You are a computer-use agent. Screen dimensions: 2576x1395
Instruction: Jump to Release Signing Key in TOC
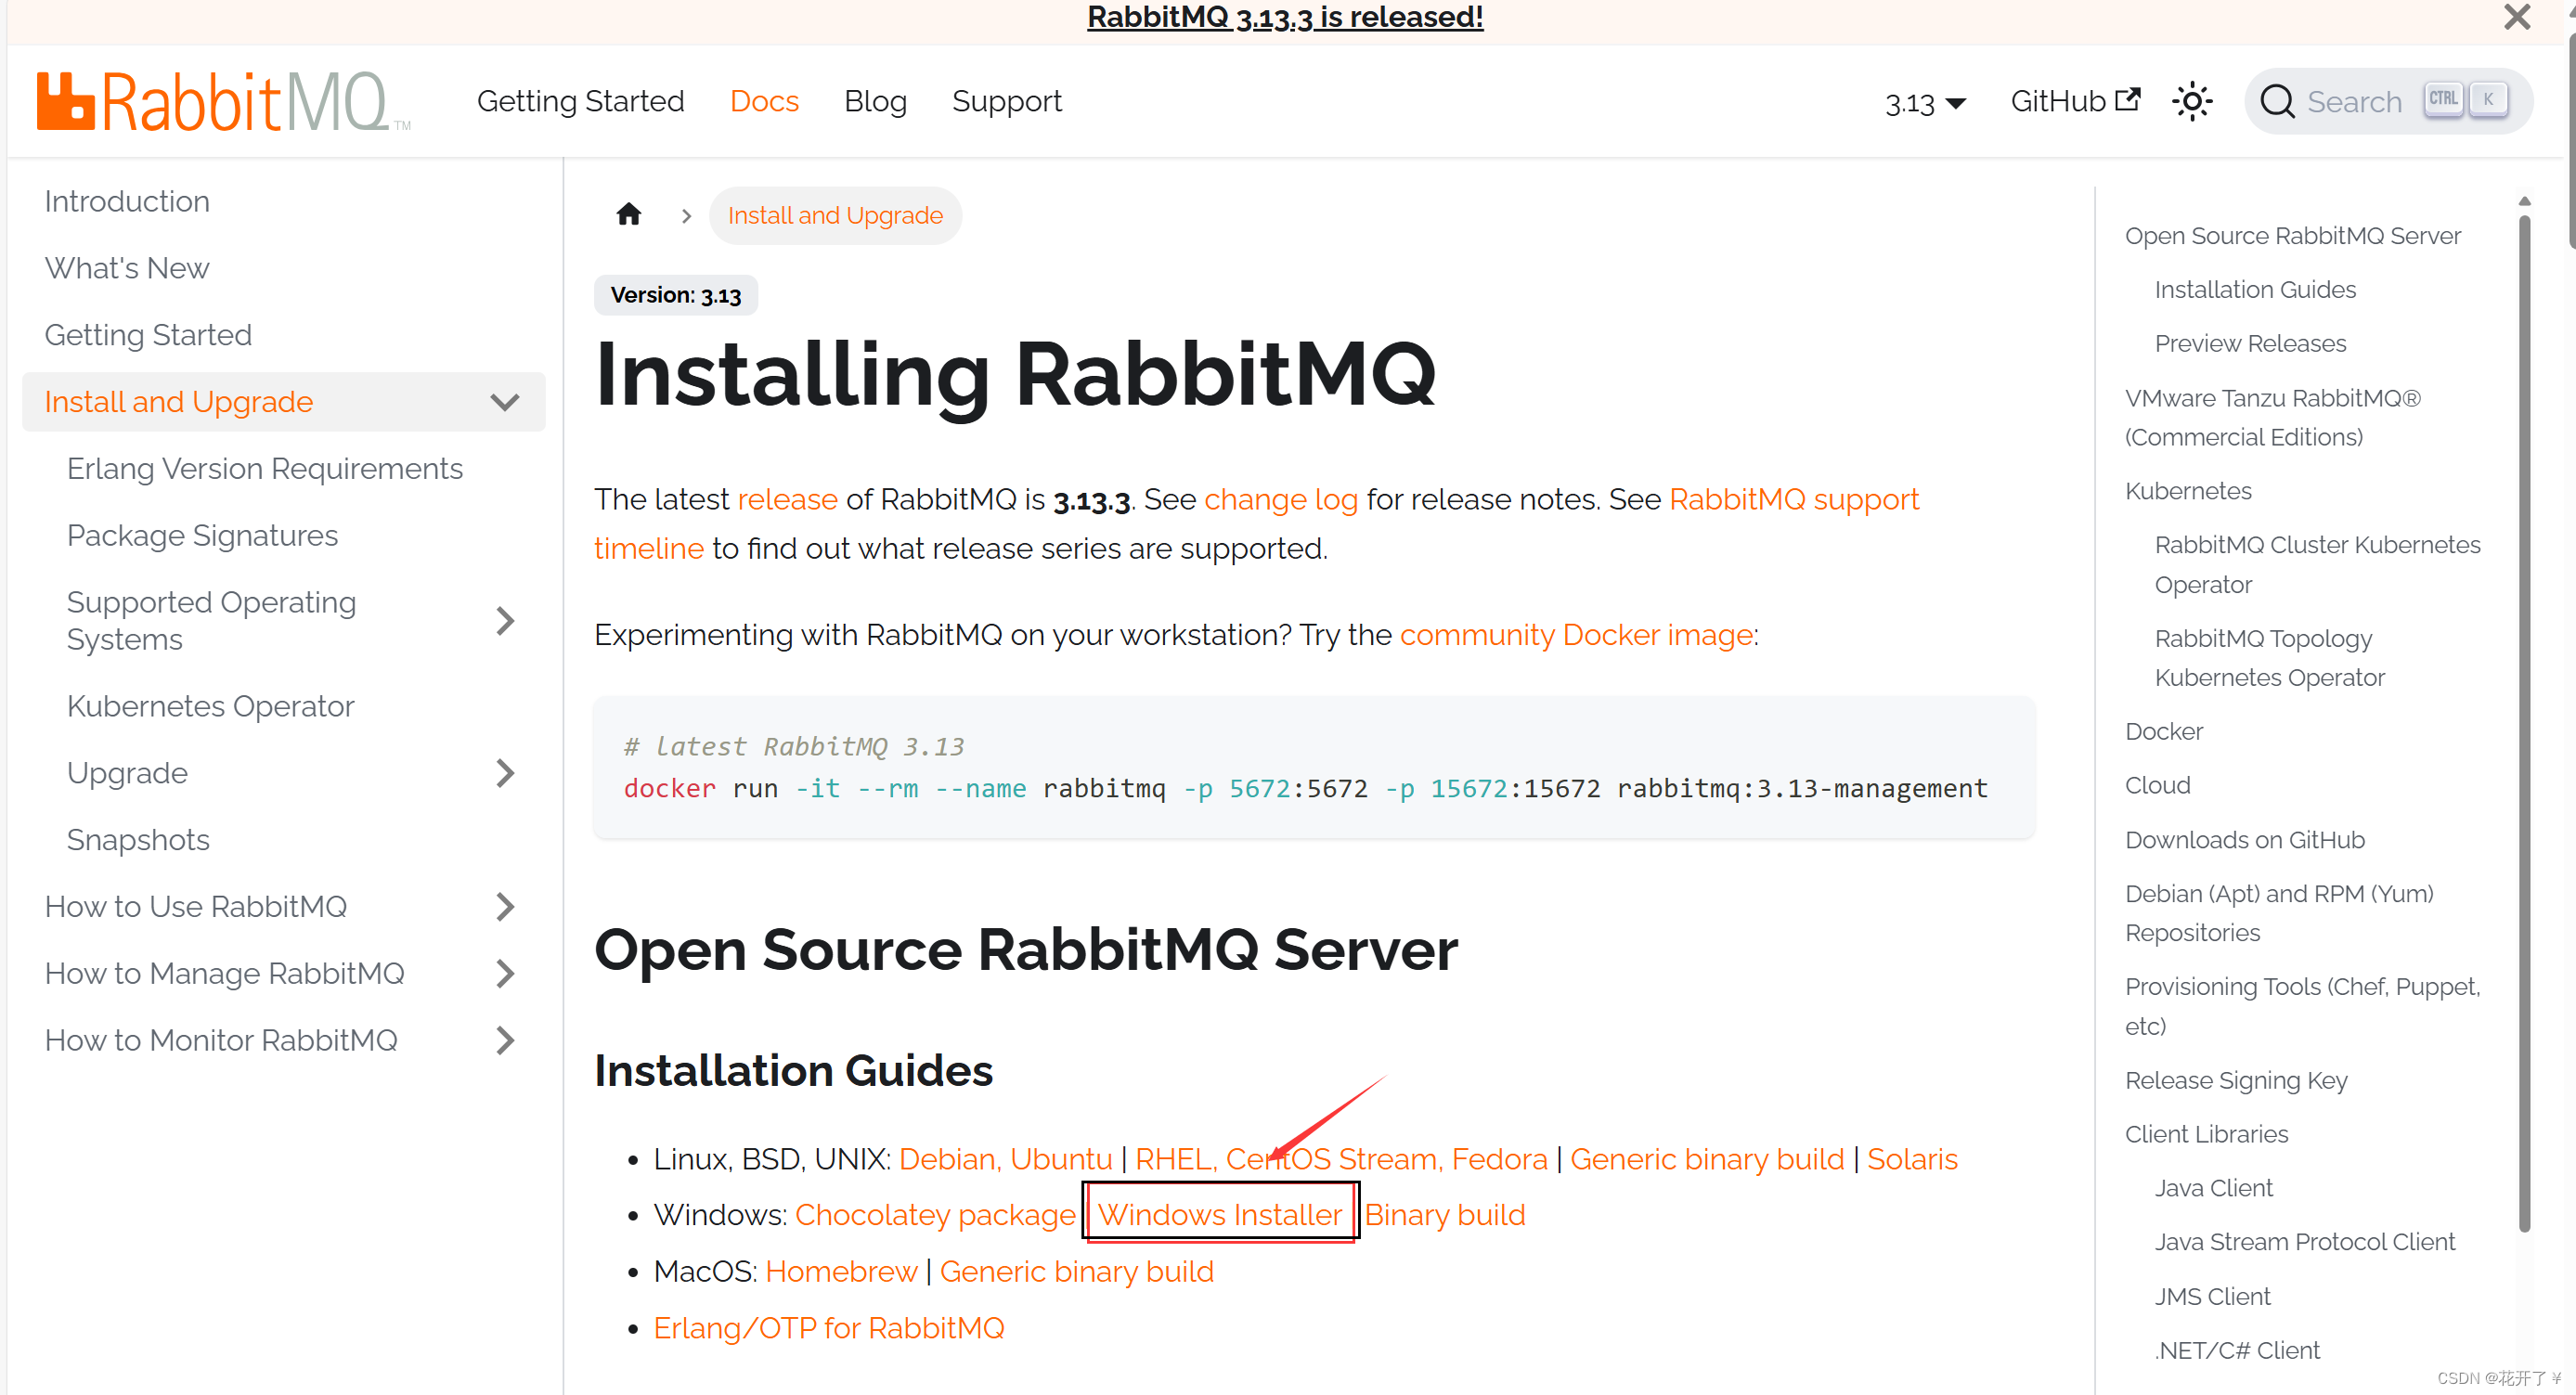[2236, 1081]
